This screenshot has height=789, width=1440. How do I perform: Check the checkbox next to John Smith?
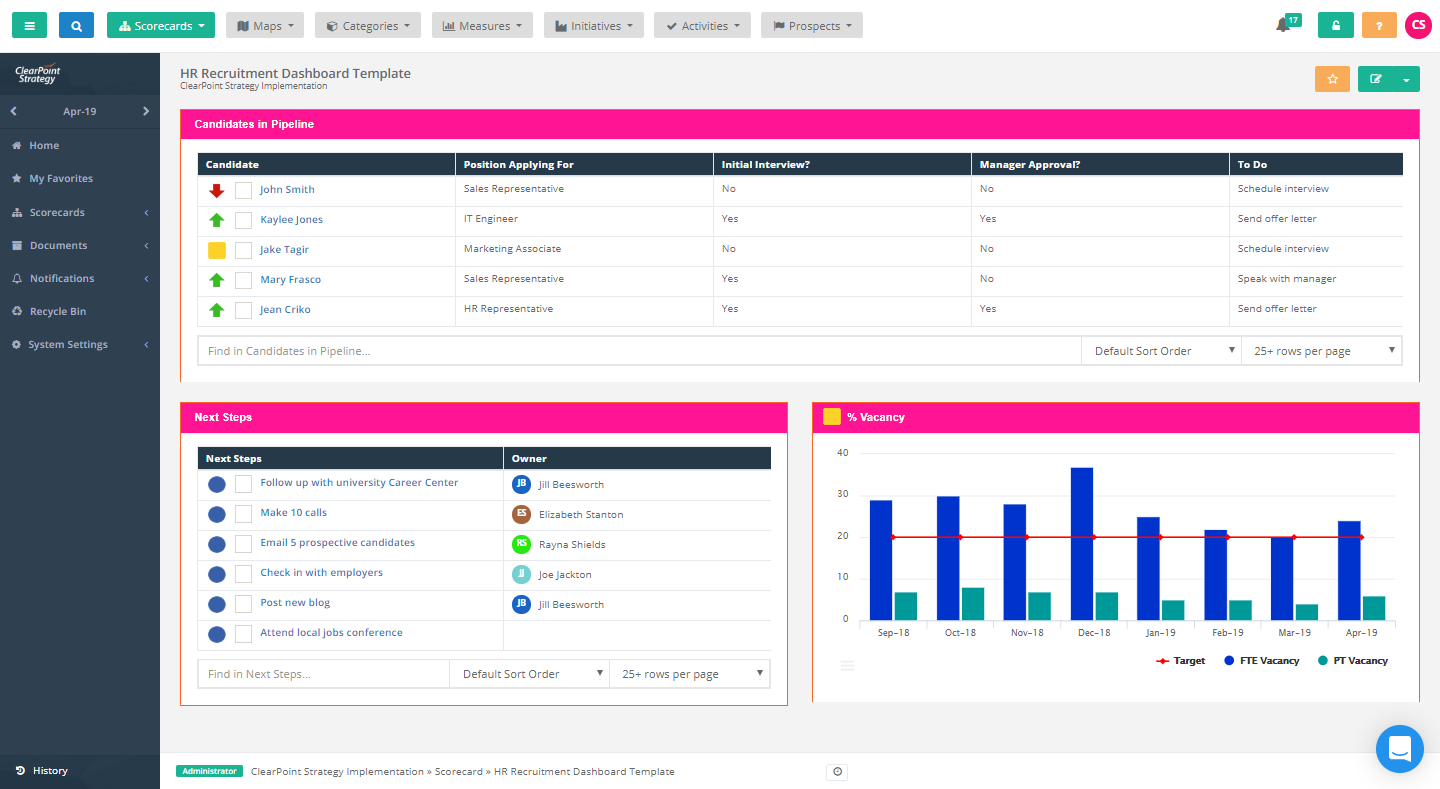(x=243, y=189)
